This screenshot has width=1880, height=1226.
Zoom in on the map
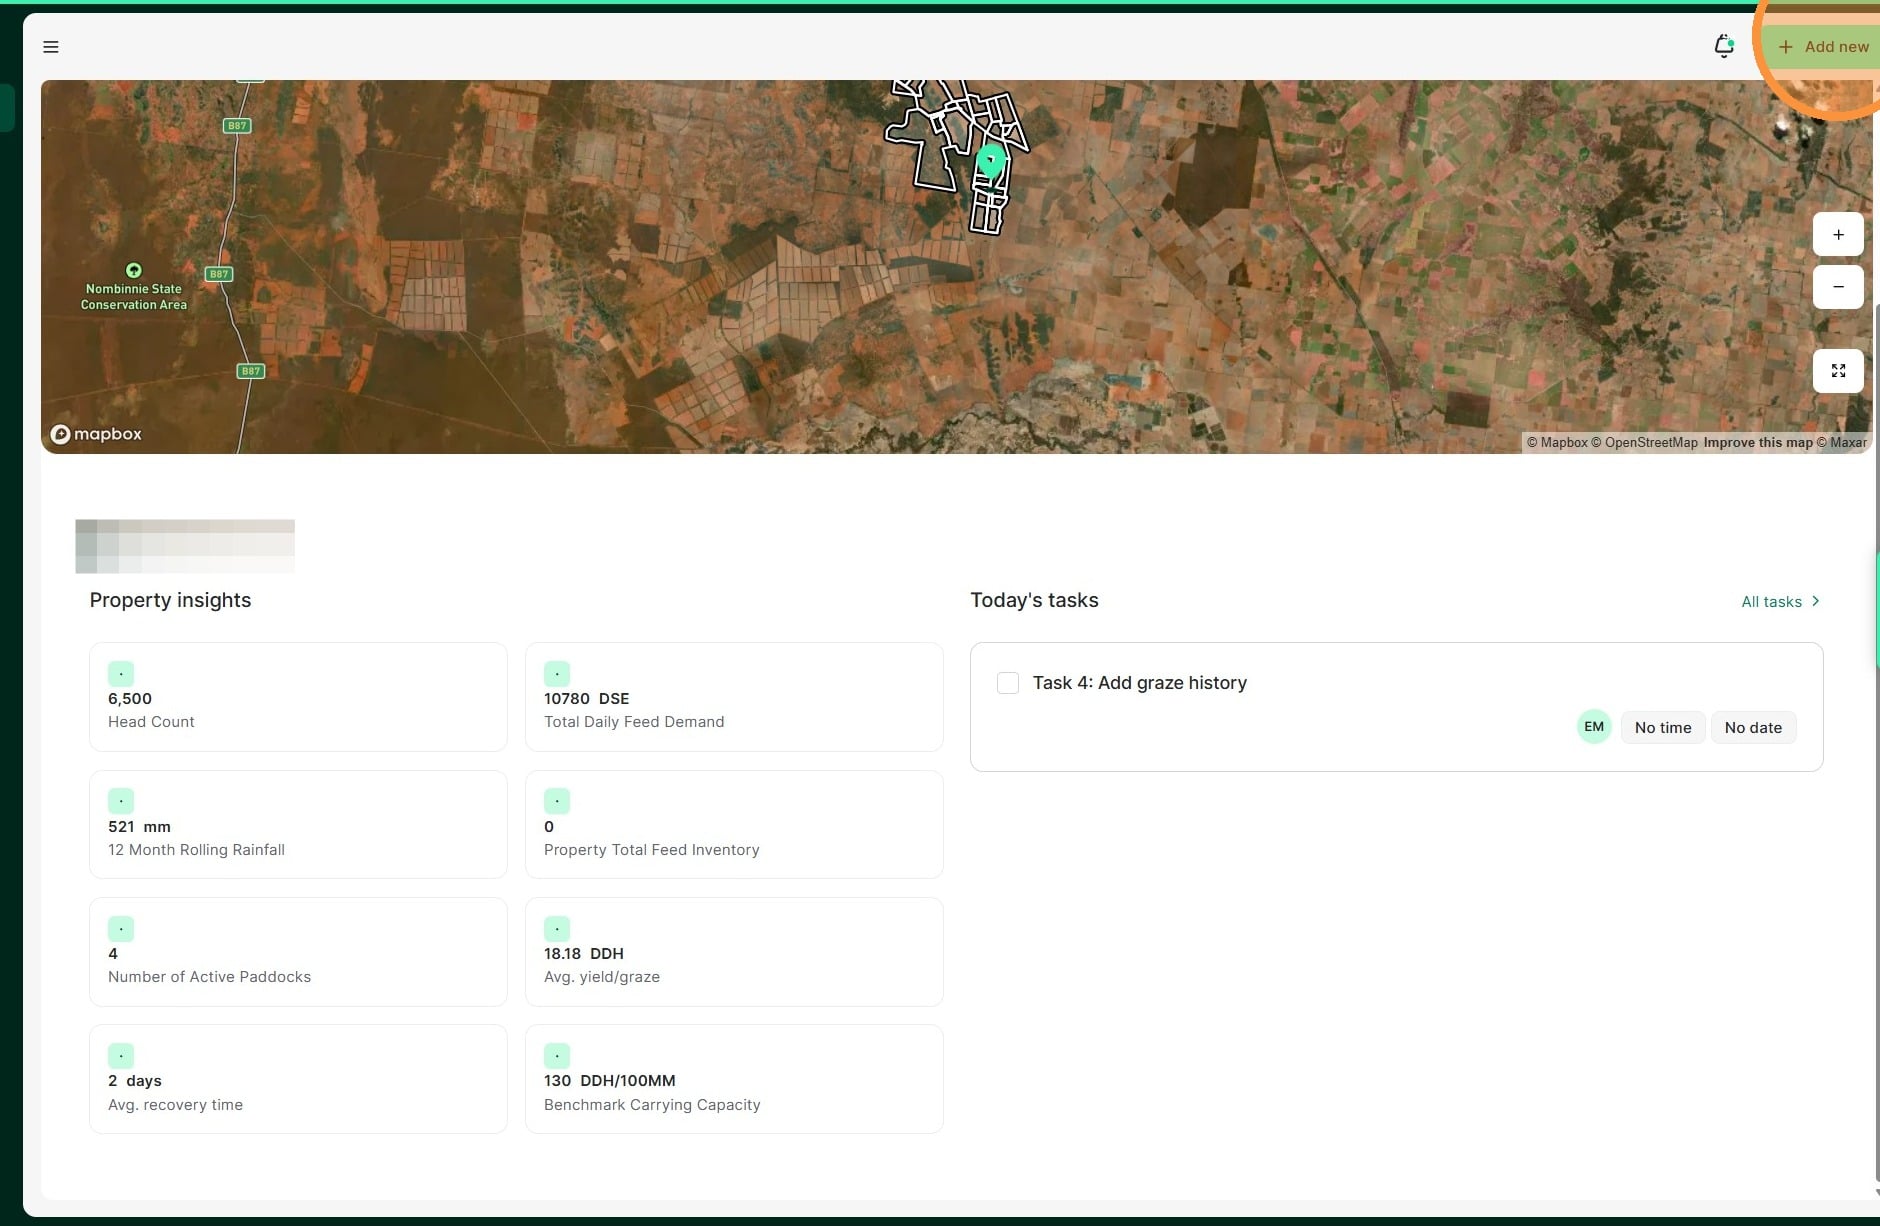(1837, 235)
